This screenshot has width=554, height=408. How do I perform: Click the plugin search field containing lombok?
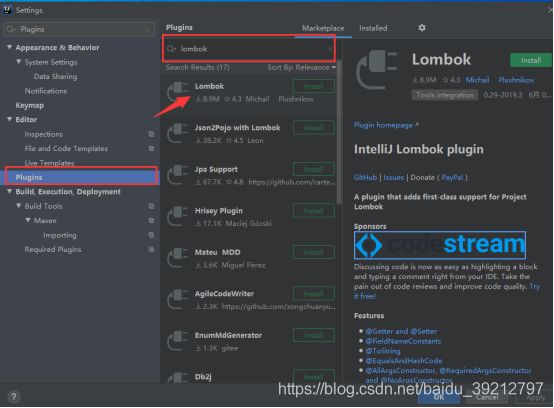[249, 49]
